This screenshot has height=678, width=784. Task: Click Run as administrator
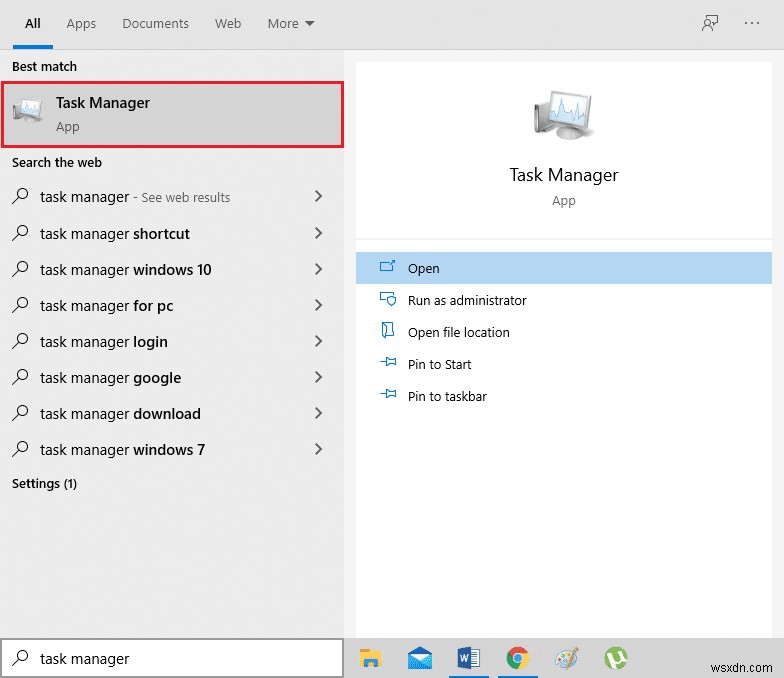coord(466,300)
